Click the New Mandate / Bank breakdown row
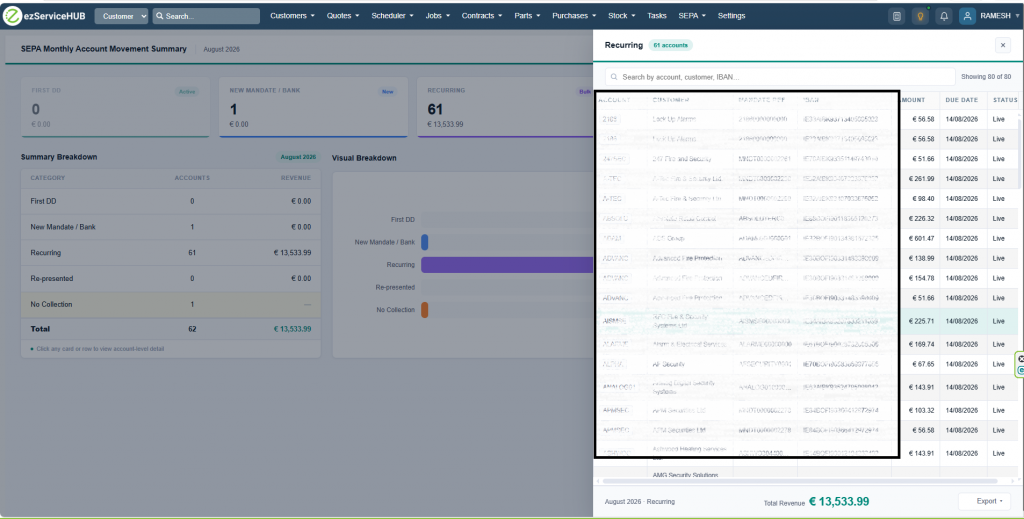The height and width of the screenshot is (519, 1024). (170, 227)
